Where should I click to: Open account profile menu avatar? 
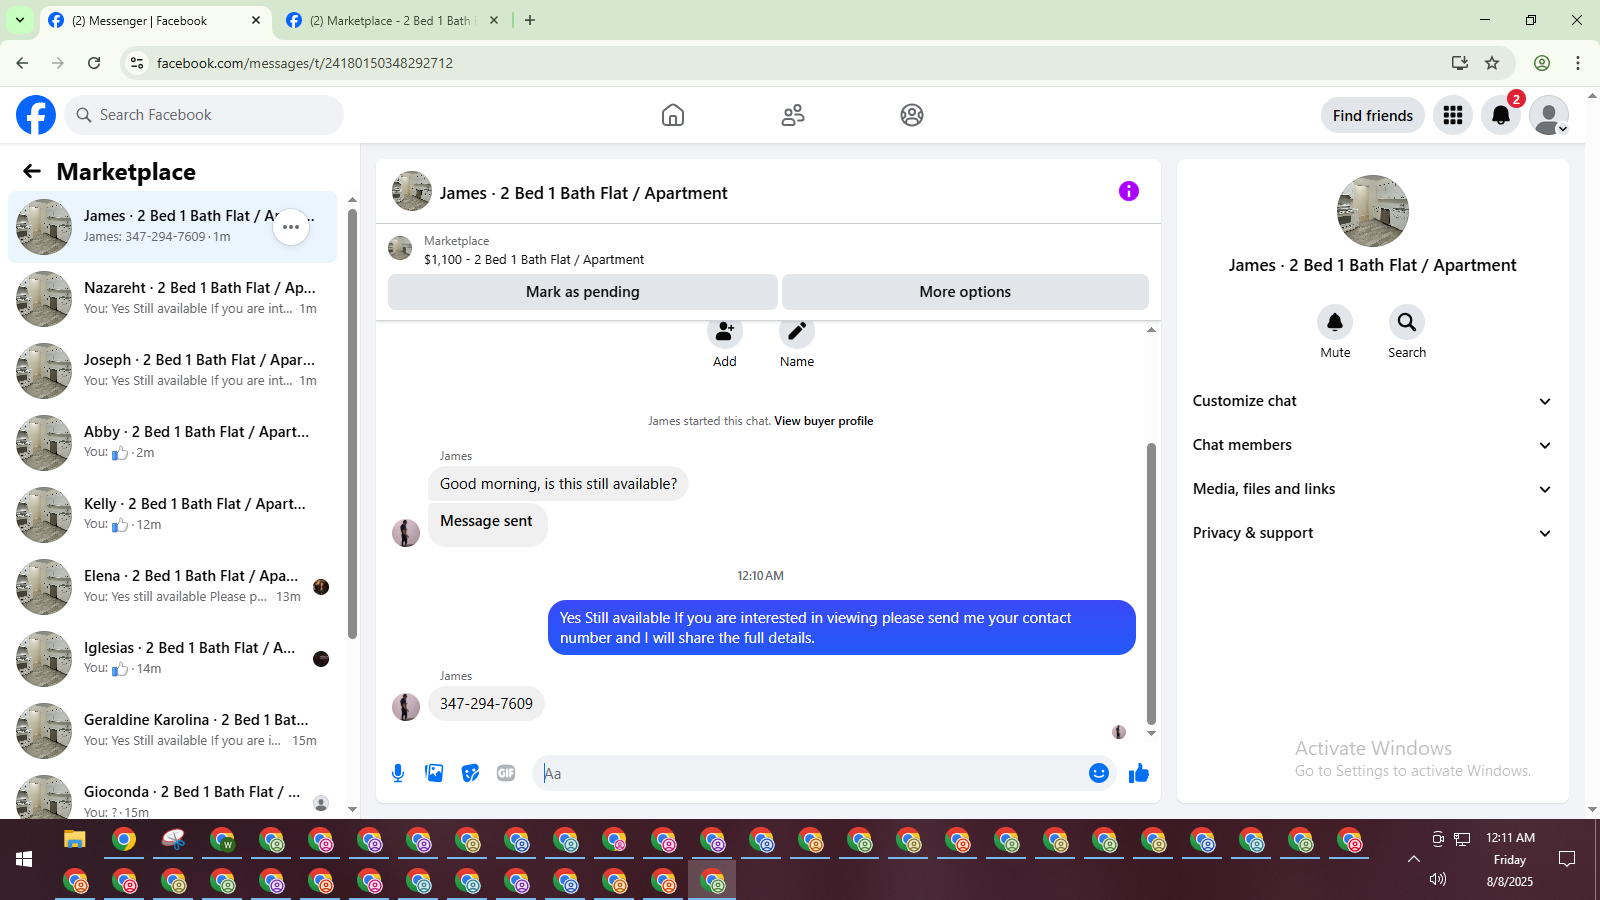tap(1549, 115)
